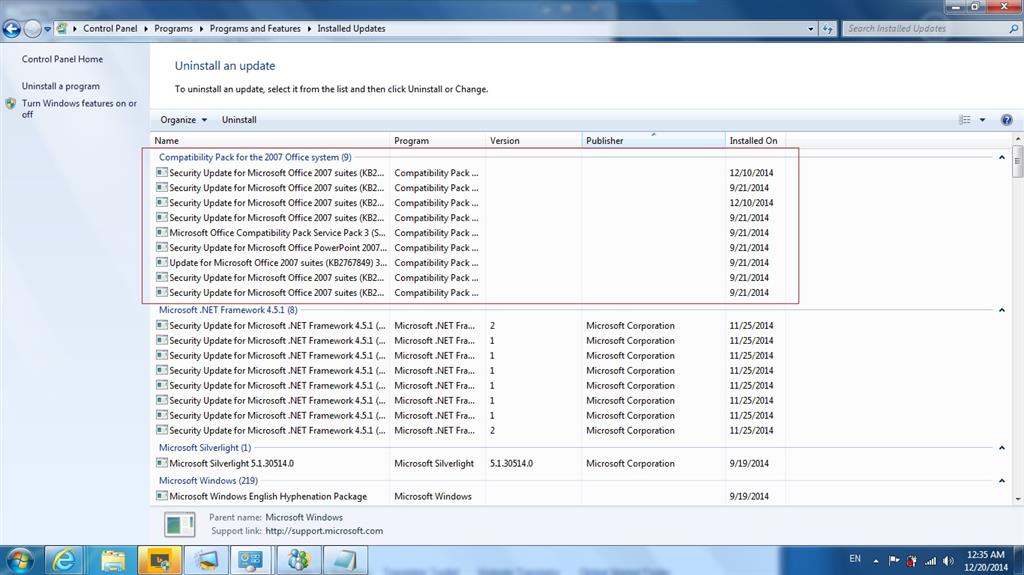Expand the arrow after Control Panel breadcrumb
The height and width of the screenshot is (575, 1024).
point(146,29)
